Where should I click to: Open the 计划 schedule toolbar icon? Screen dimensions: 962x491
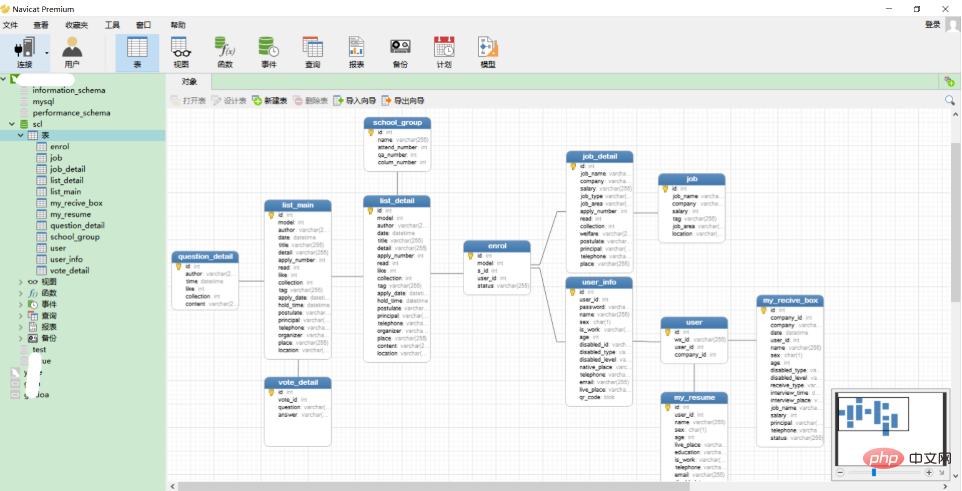click(444, 53)
